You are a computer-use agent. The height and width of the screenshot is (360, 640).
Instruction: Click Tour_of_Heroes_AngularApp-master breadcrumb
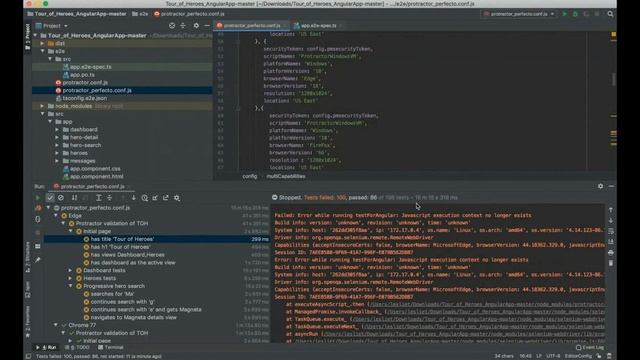pyautogui.click(x=77, y=14)
